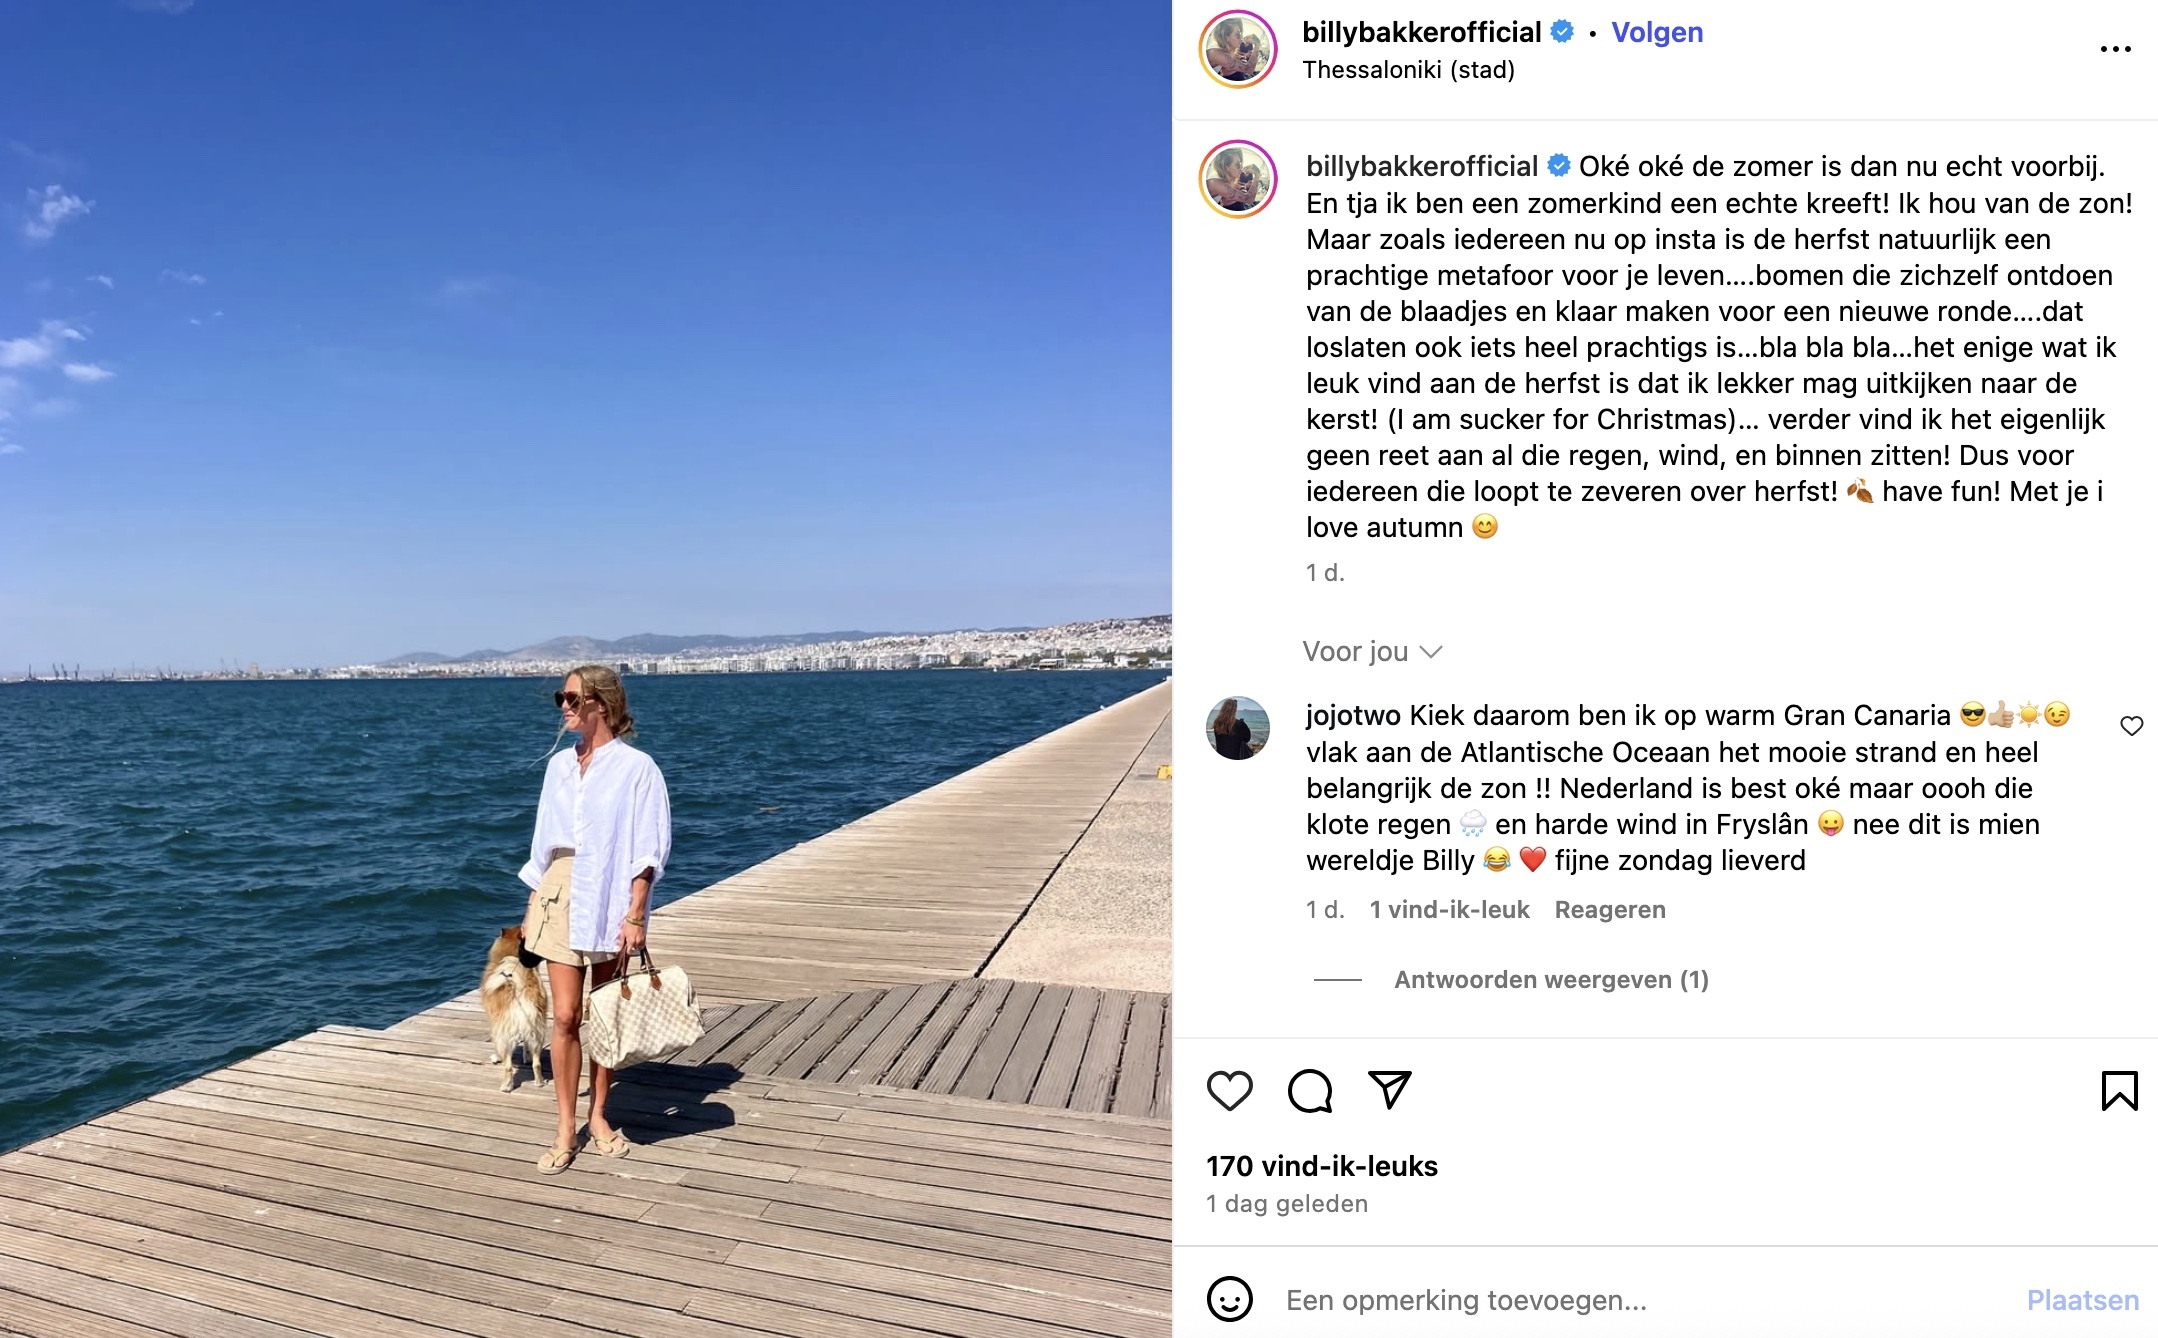Open billybakkerofficial avatar in the header

(1238, 49)
